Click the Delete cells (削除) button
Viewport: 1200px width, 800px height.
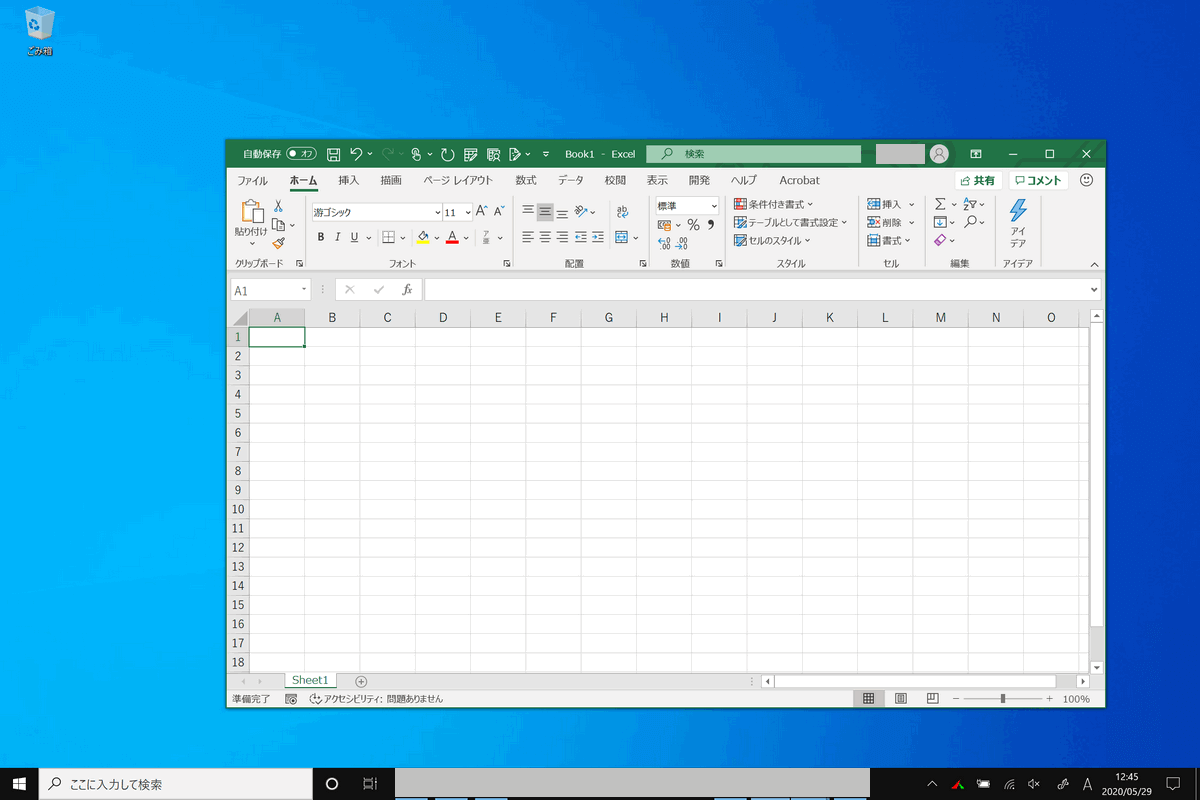click(891, 222)
